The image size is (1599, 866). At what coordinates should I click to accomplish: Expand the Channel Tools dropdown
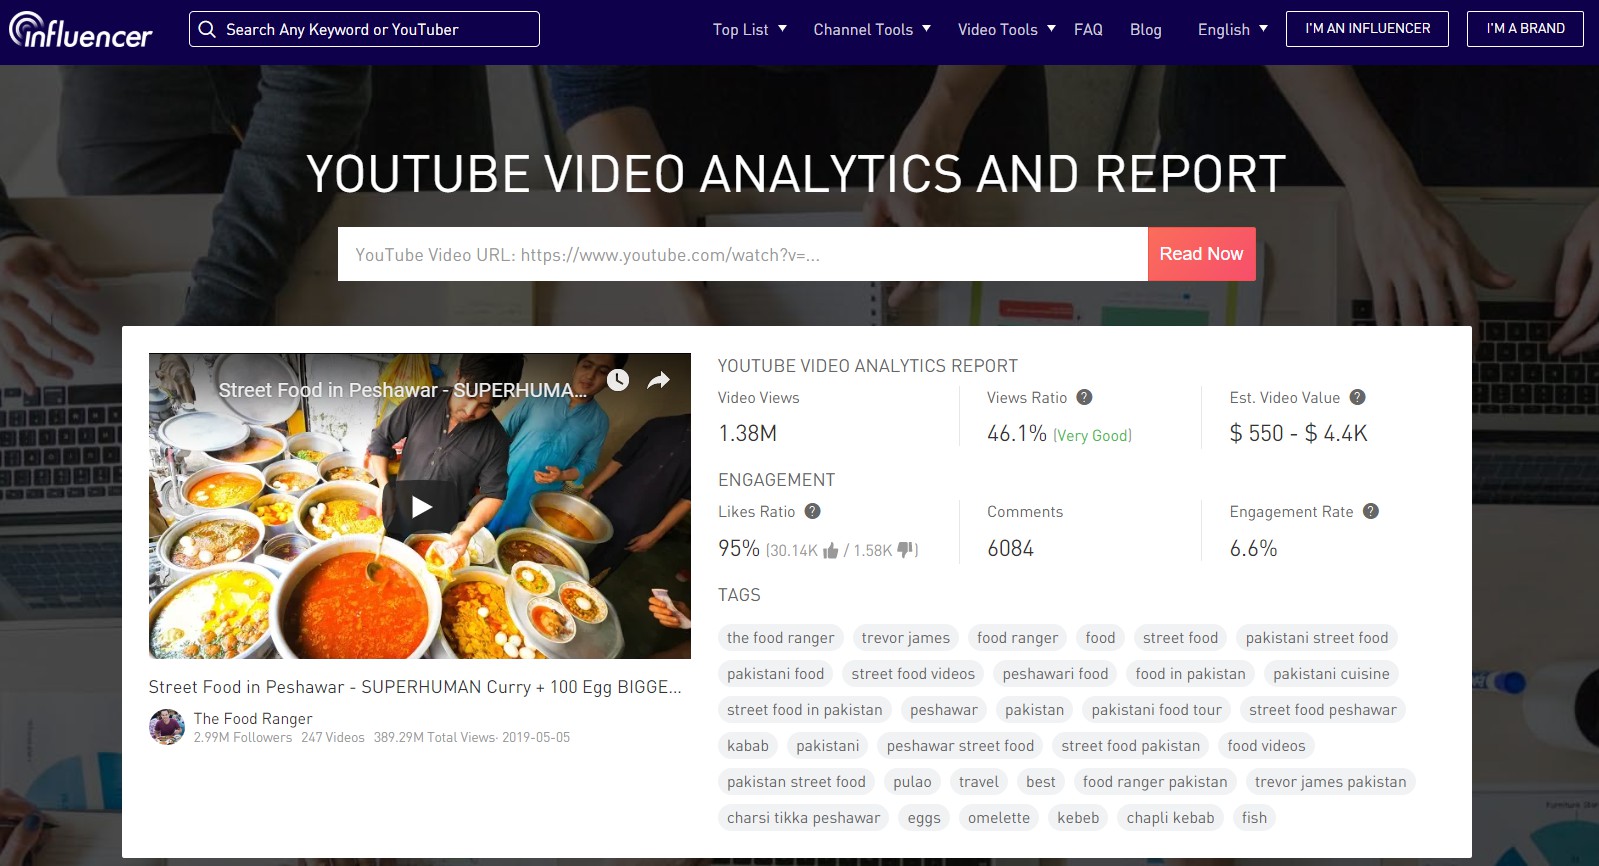872,29
